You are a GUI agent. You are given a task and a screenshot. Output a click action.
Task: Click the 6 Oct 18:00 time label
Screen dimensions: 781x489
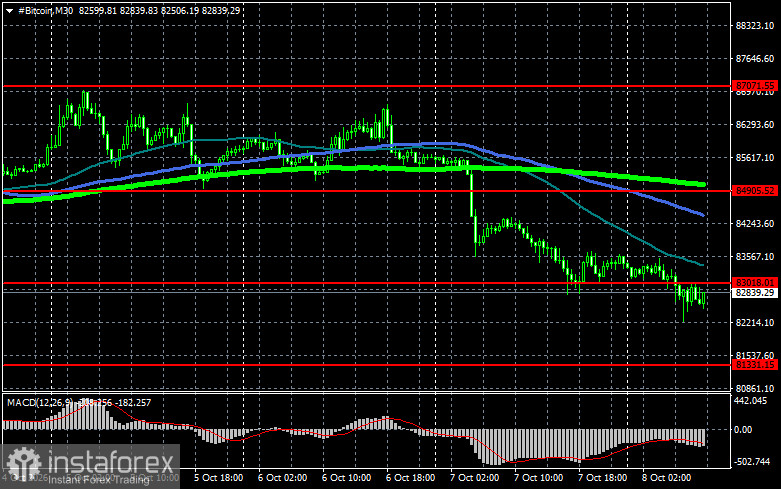(410, 478)
